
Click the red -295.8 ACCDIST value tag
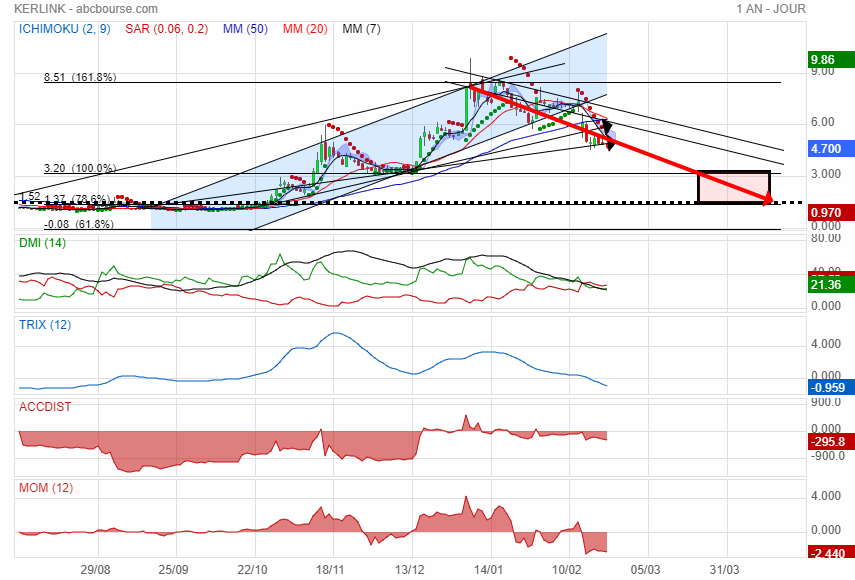[831, 442]
